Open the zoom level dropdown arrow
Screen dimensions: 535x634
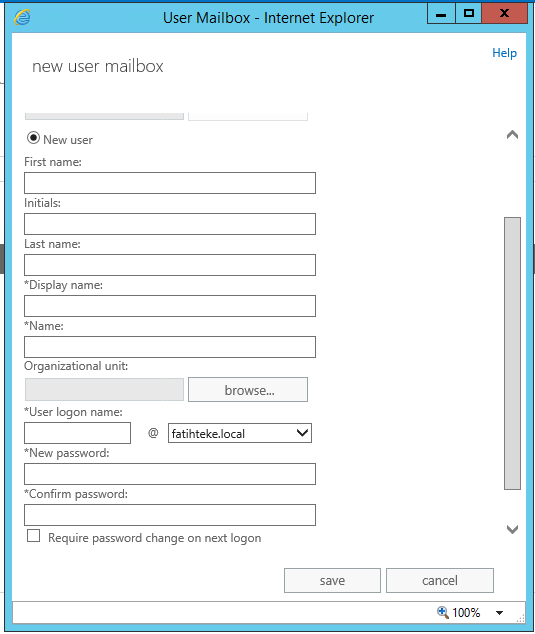point(500,613)
